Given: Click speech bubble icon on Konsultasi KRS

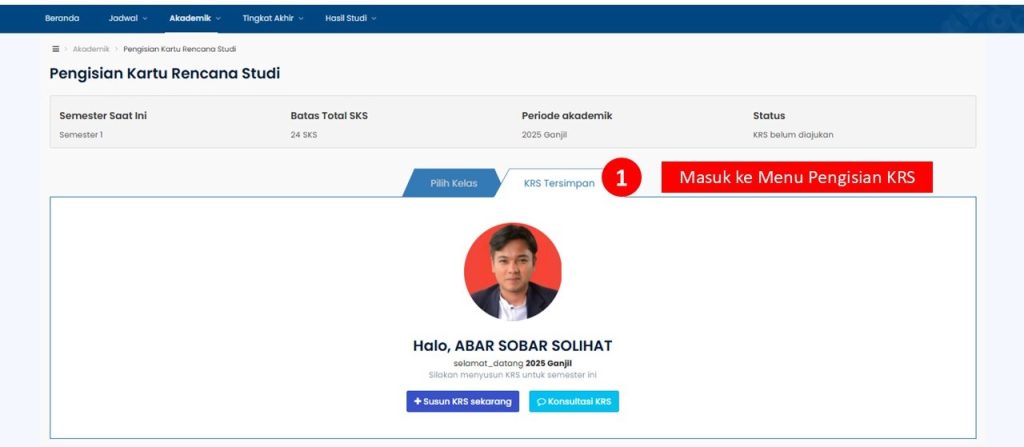Looking at the screenshot, I should (x=541, y=402).
